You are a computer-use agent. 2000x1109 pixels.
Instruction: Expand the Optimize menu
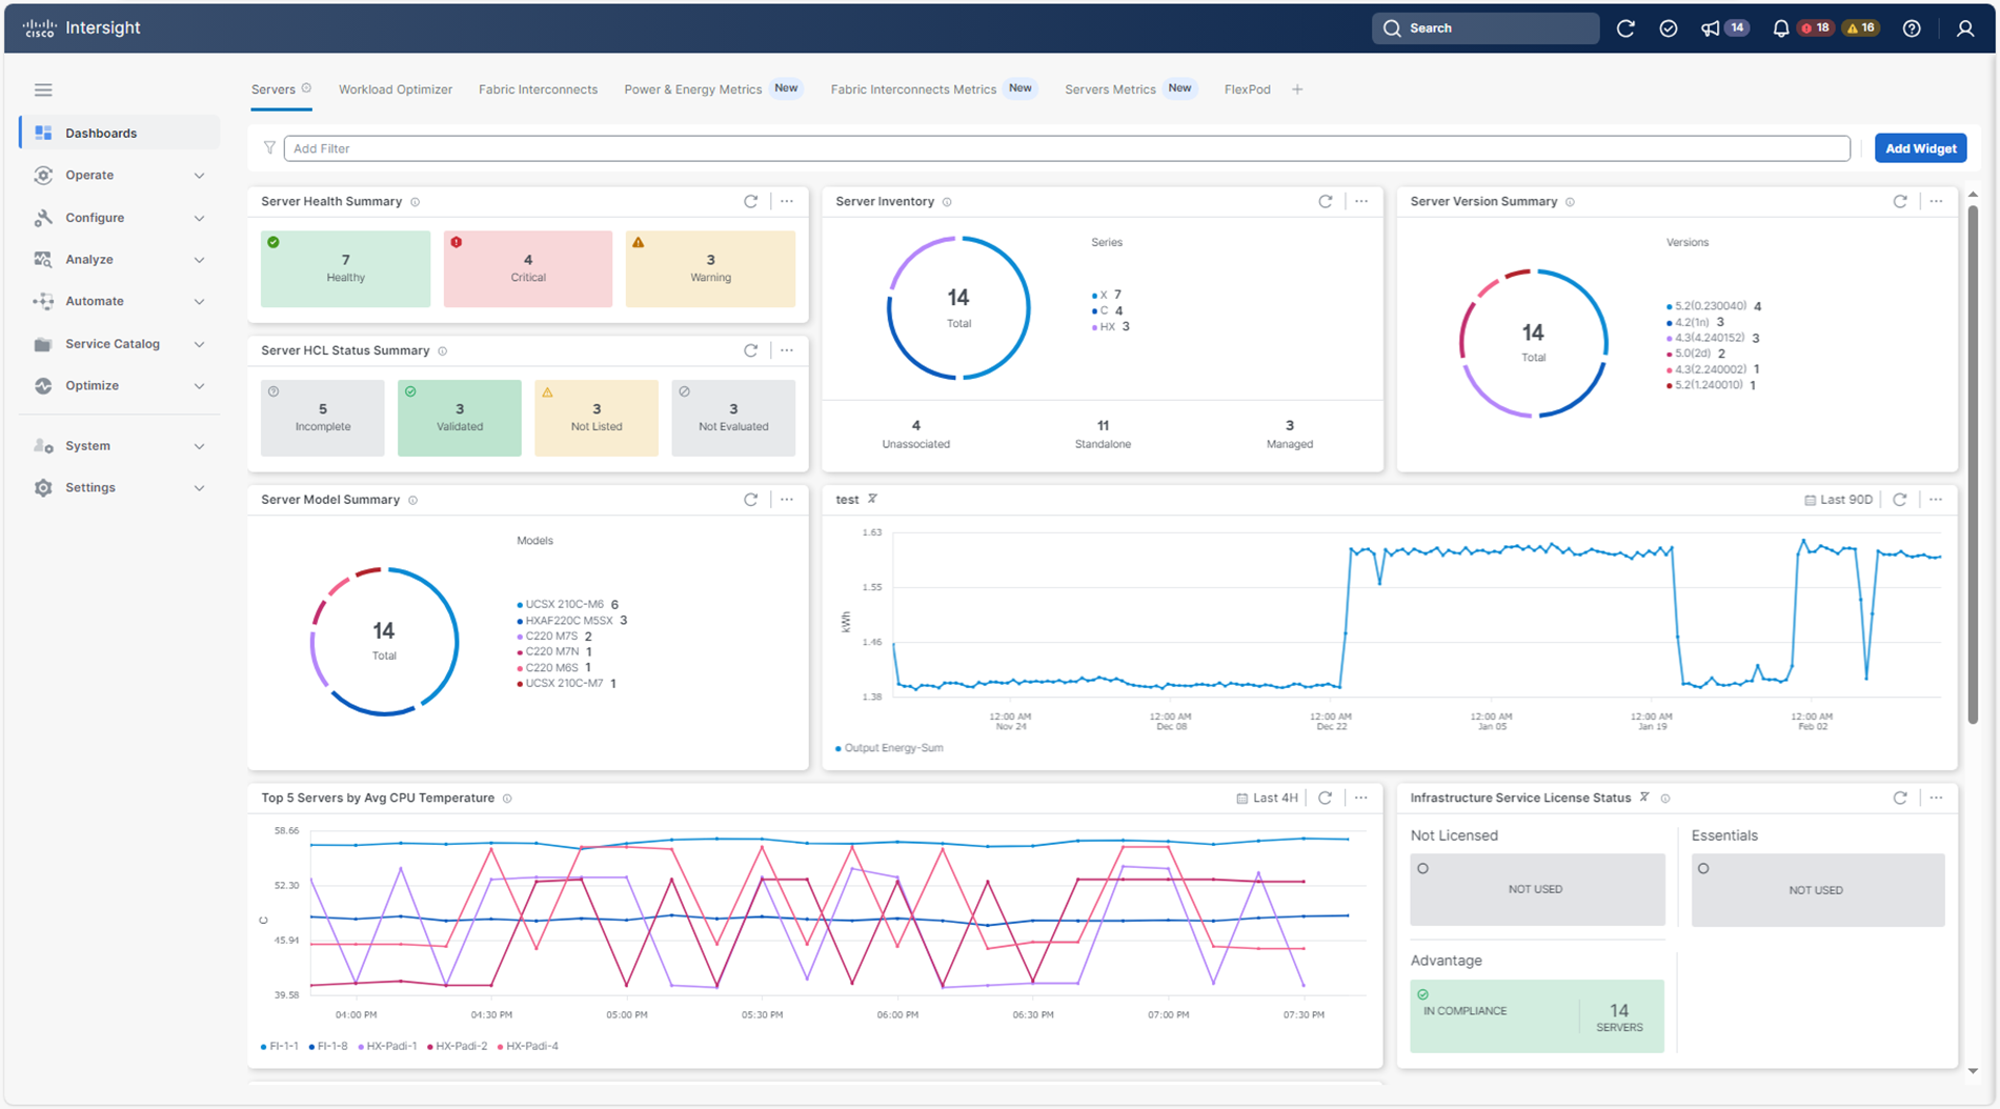click(x=120, y=386)
